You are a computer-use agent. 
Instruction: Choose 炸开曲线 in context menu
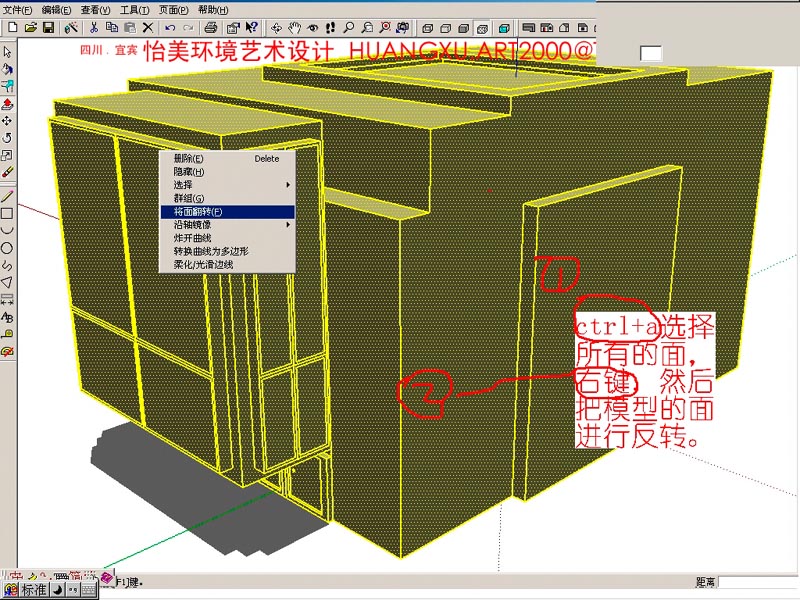pos(228,238)
